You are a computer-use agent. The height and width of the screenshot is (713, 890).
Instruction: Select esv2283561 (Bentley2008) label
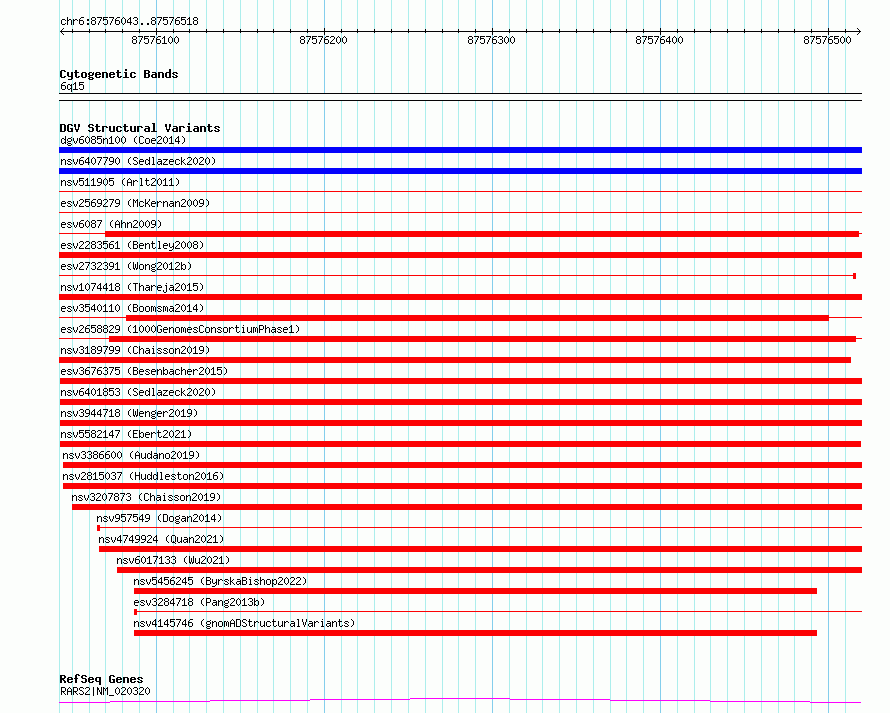point(132,245)
